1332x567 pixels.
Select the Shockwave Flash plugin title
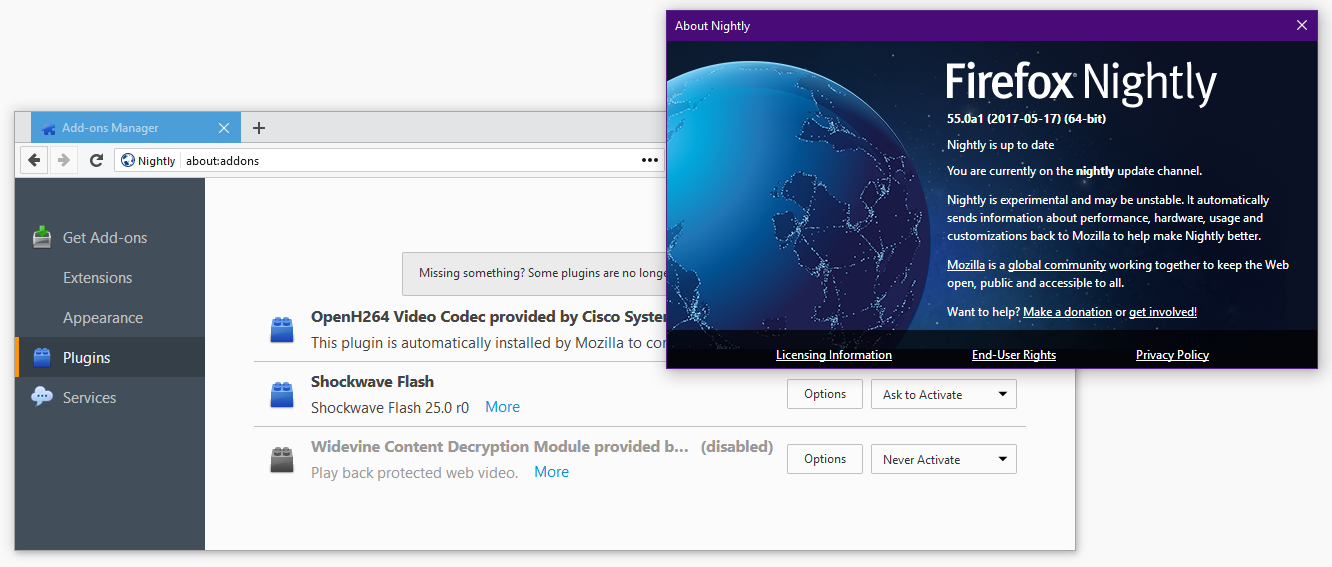pyautogui.click(x=372, y=382)
